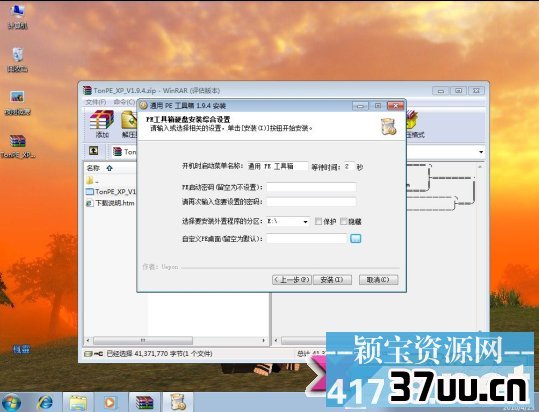539x412 pixels.
Task: Open the Computer desktop icon
Action: 18,16
